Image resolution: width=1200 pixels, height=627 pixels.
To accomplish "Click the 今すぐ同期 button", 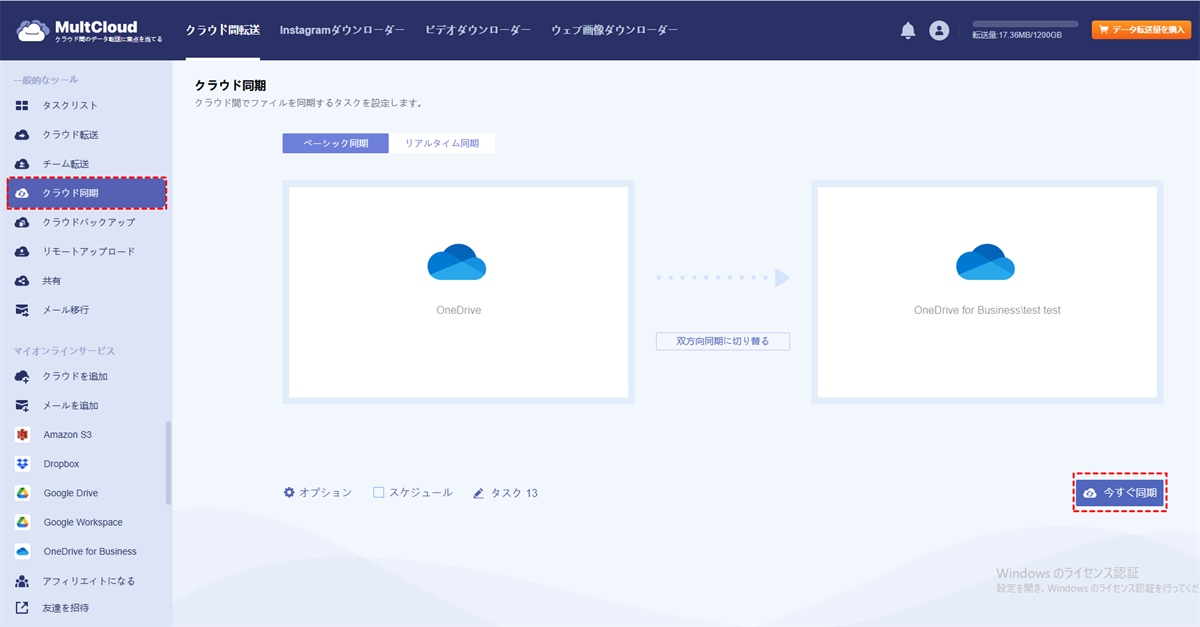I will 1120,493.
